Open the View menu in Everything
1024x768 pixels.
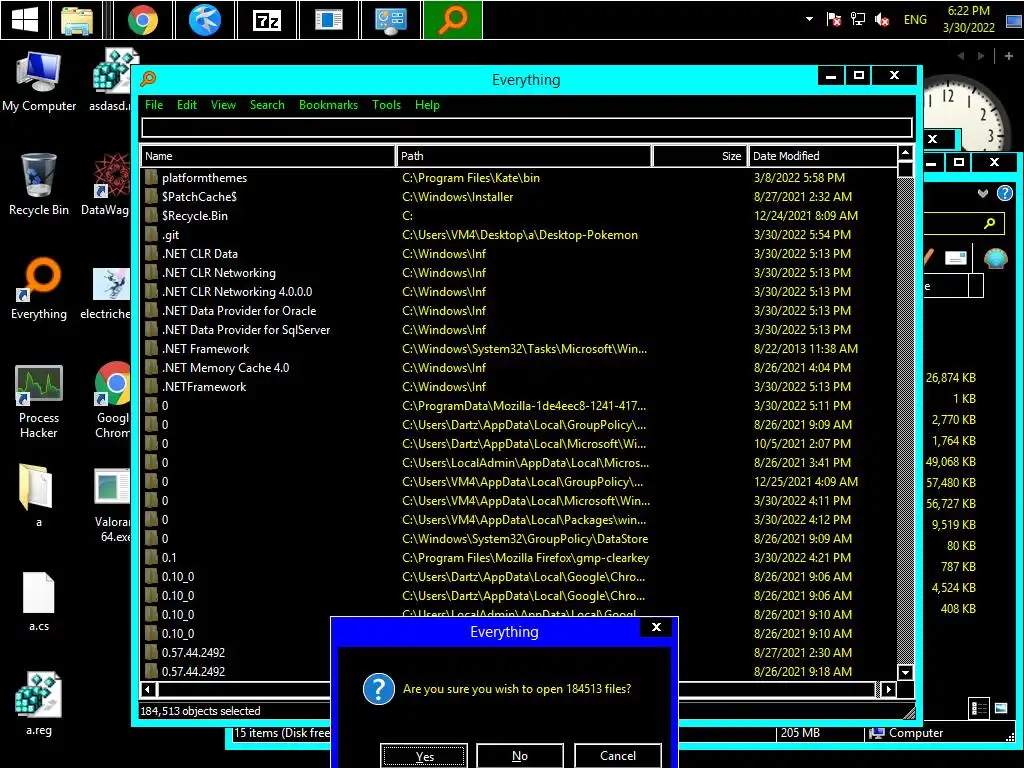point(223,105)
